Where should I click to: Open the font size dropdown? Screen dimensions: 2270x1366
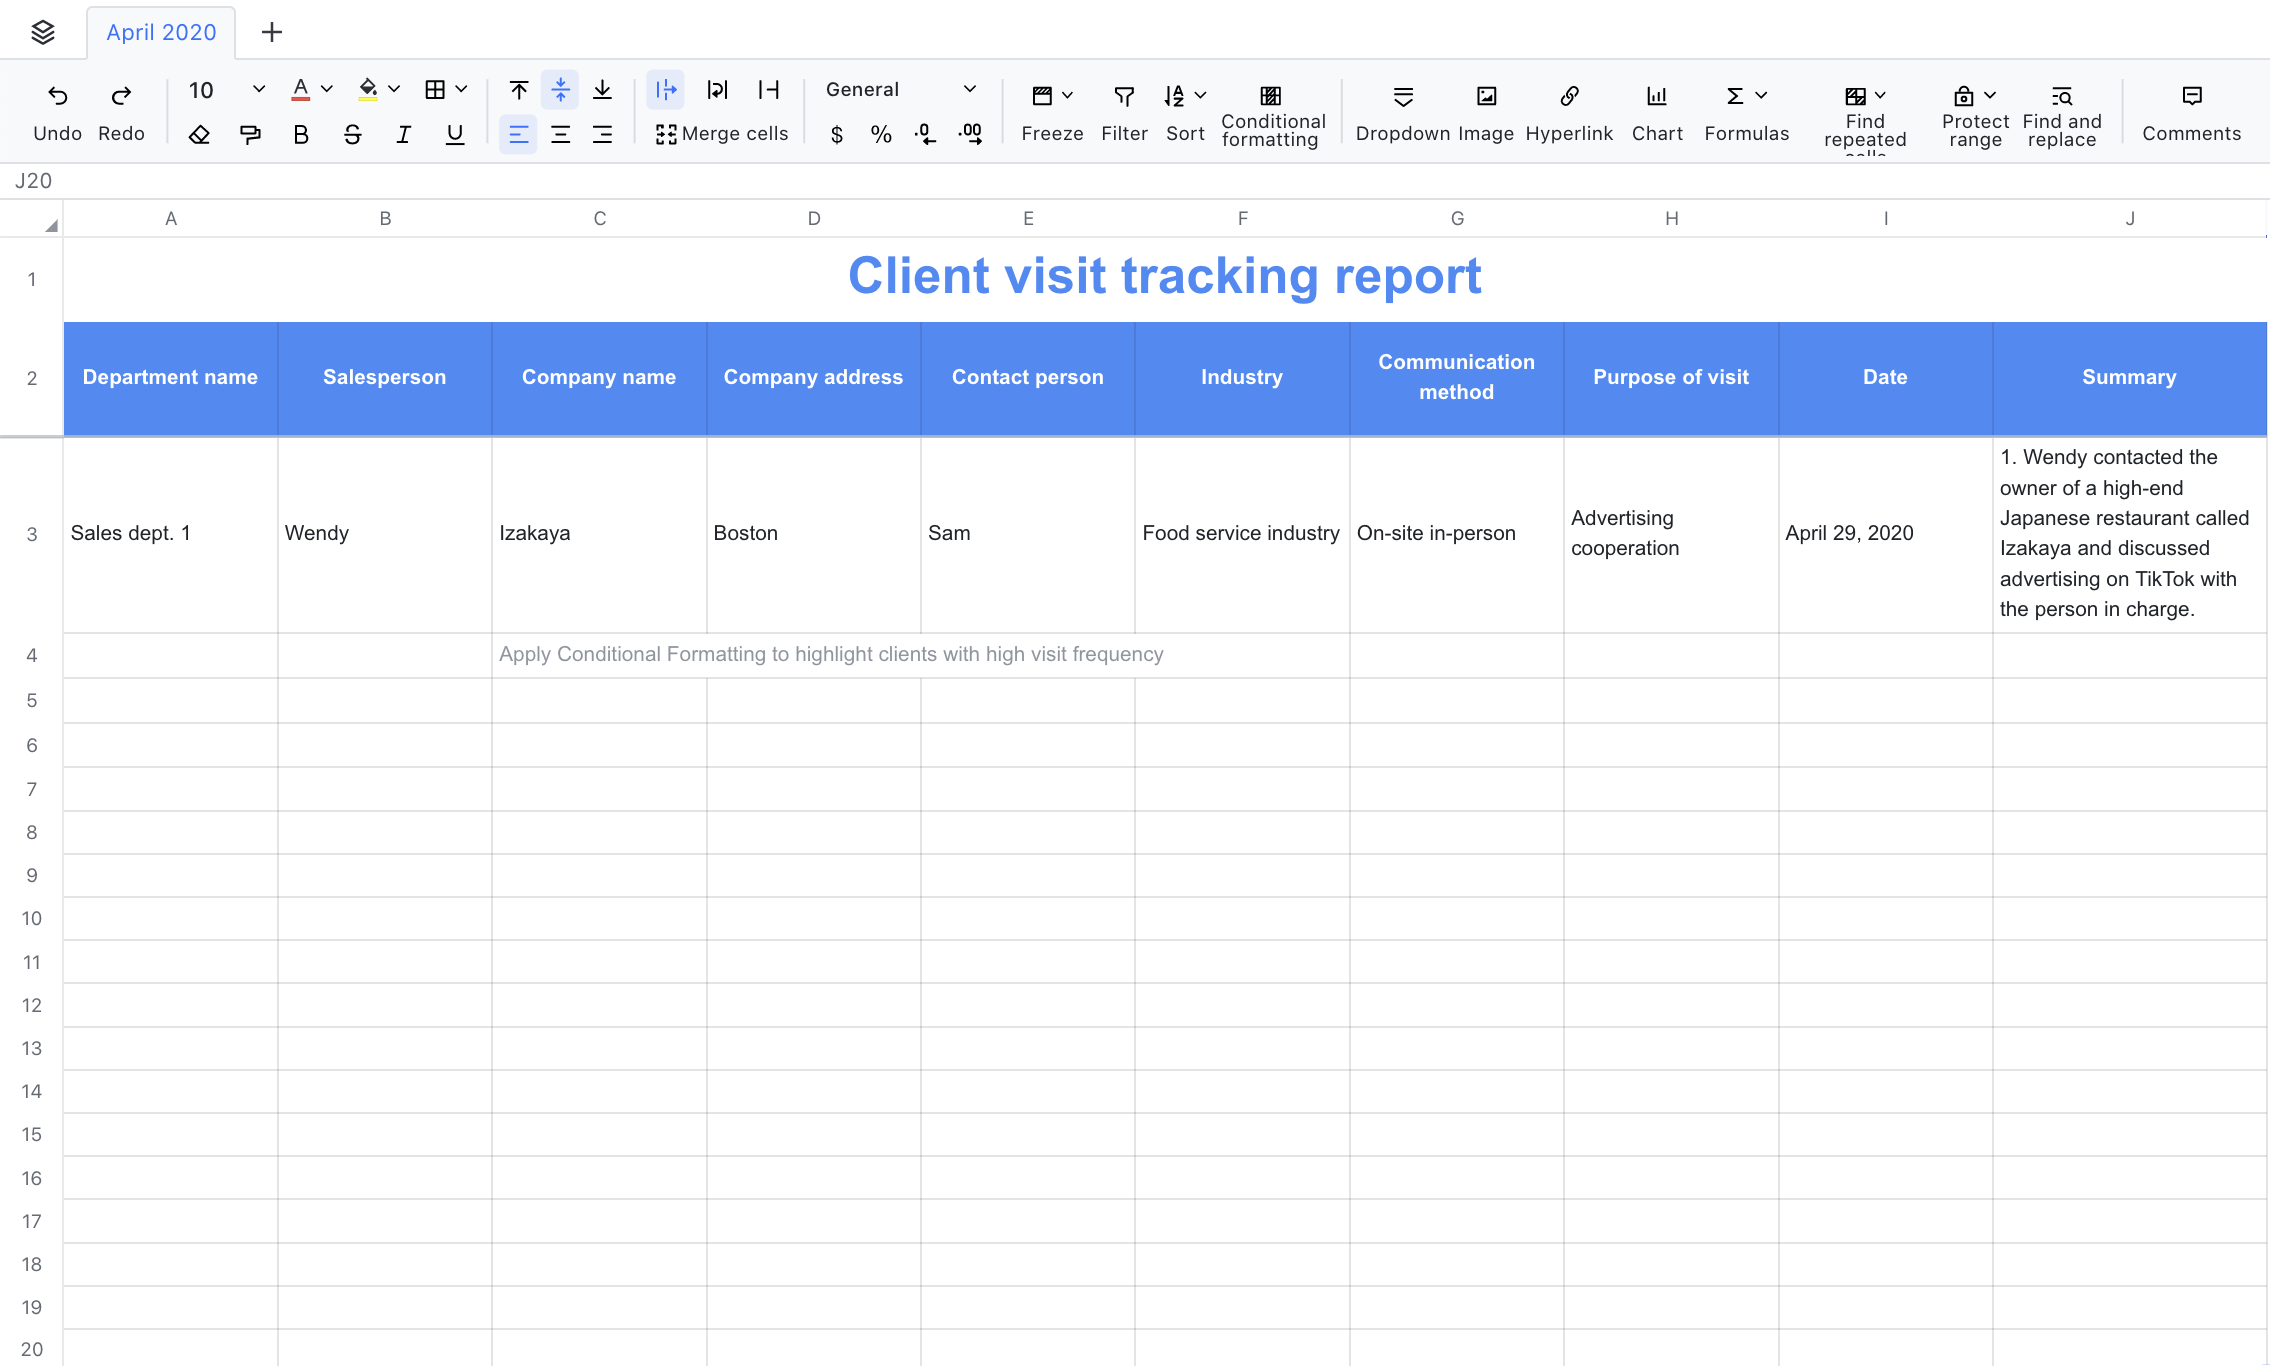259,90
